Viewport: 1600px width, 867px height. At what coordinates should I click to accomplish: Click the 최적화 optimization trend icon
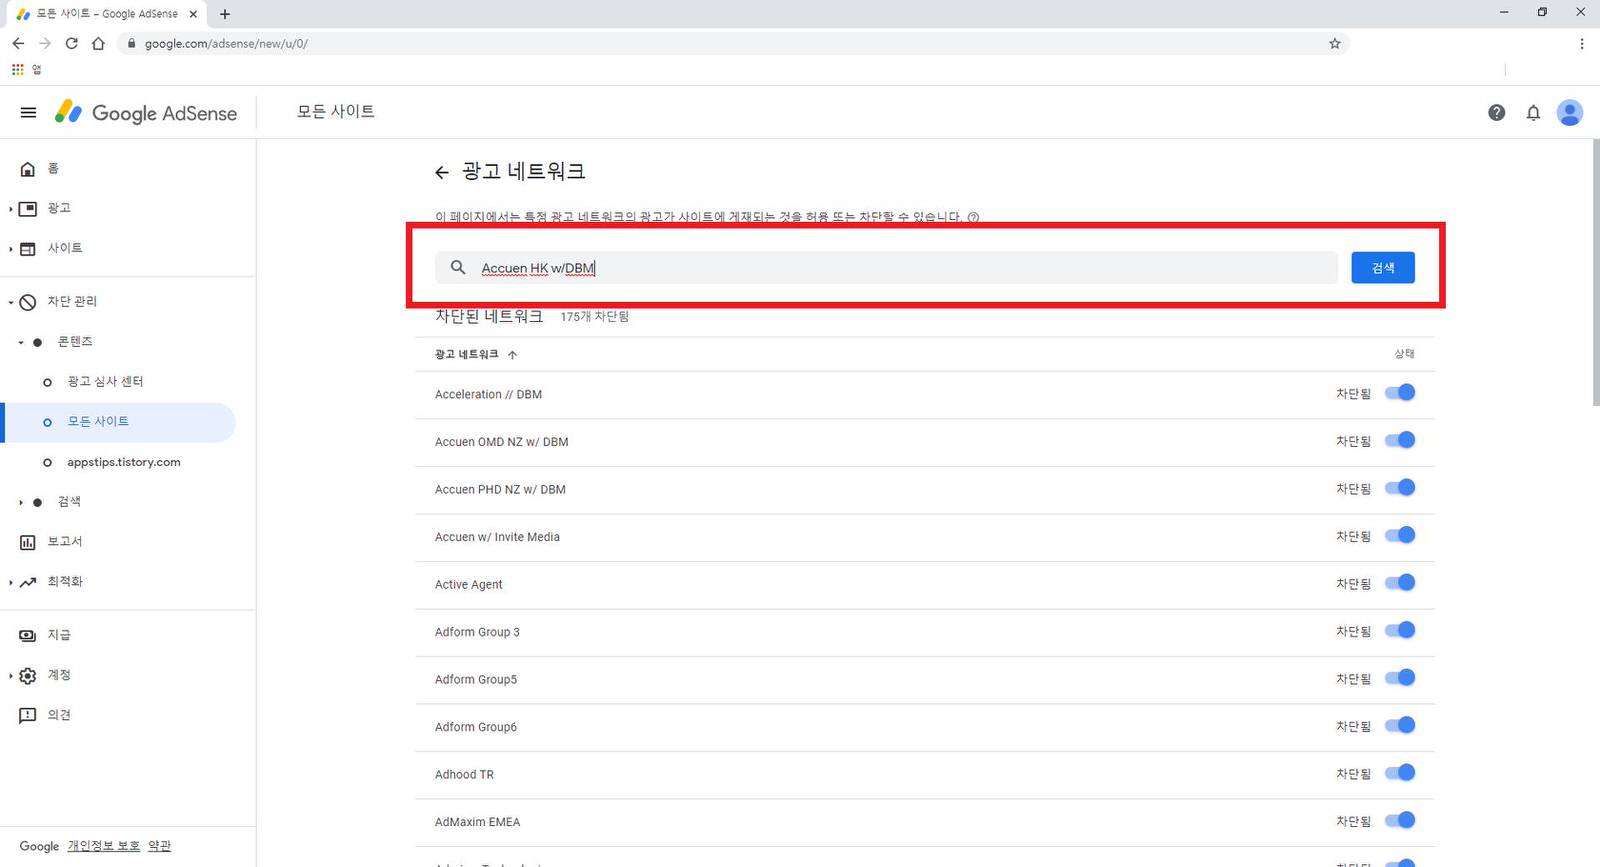pyautogui.click(x=28, y=582)
